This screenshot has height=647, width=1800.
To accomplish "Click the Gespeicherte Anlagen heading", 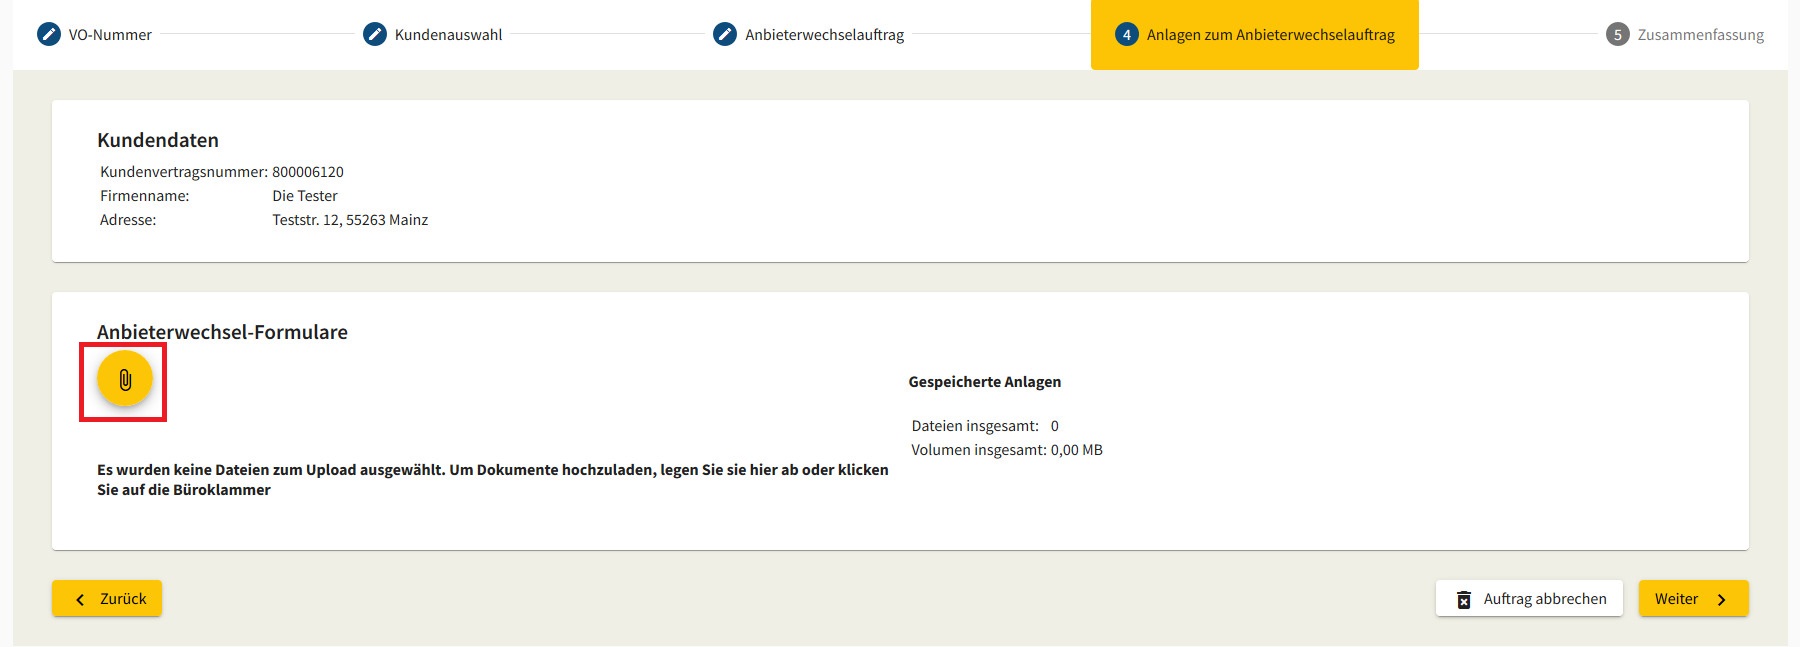I will (x=985, y=382).
